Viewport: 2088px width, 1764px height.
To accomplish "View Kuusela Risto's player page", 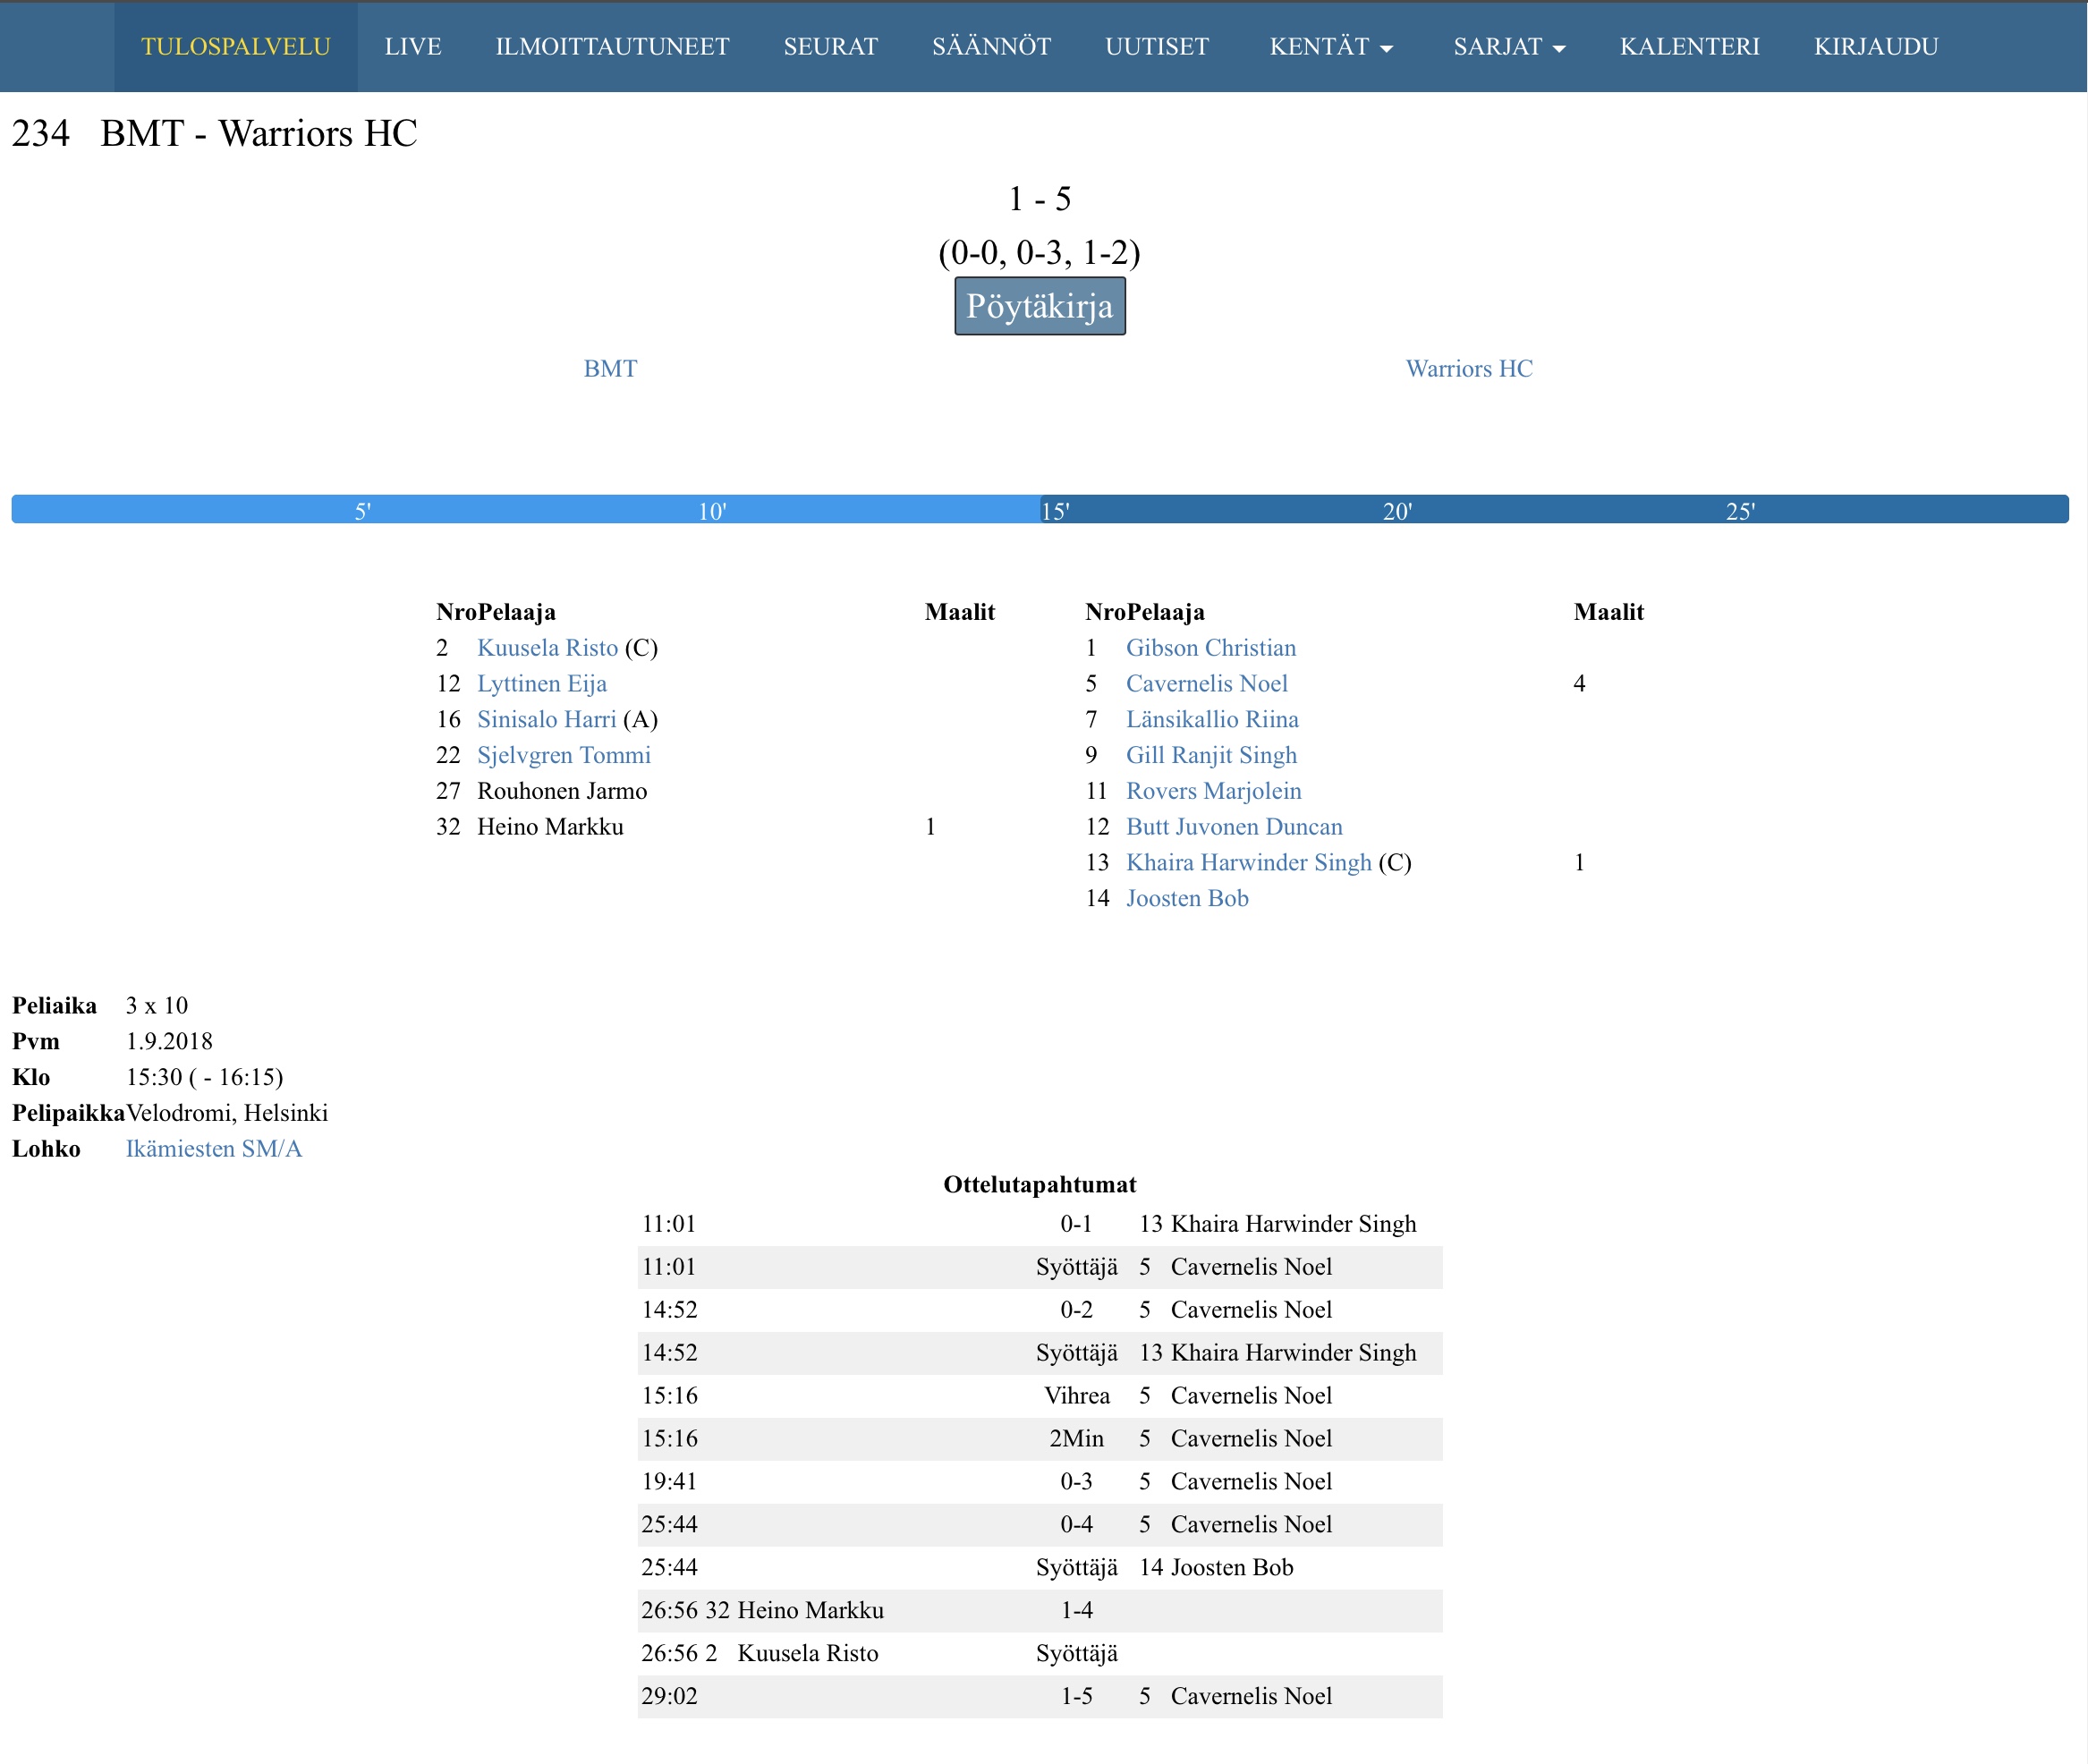I will [547, 648].
